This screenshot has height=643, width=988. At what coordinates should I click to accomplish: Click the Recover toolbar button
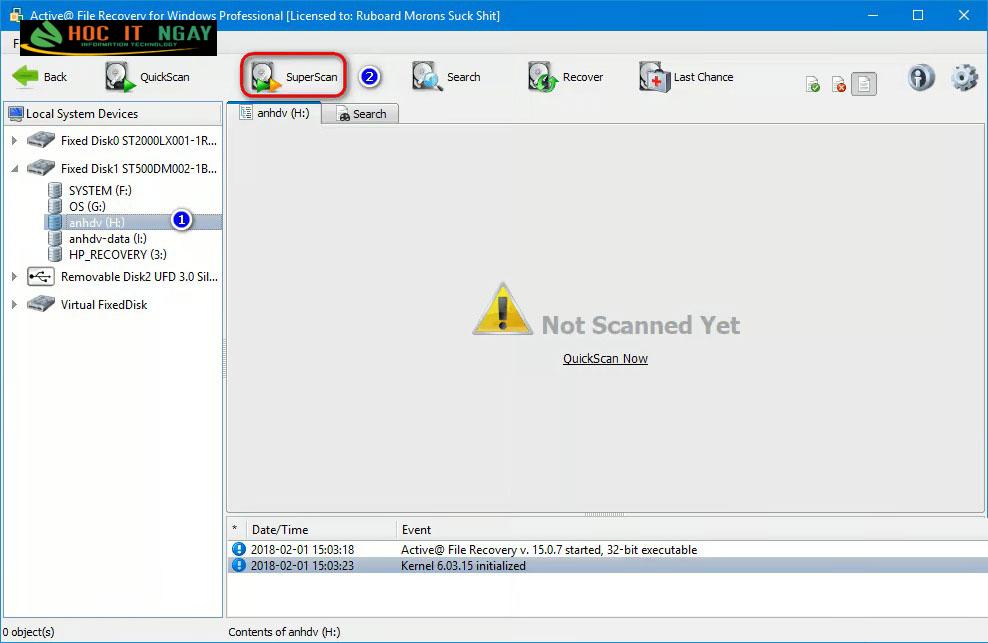565,77
